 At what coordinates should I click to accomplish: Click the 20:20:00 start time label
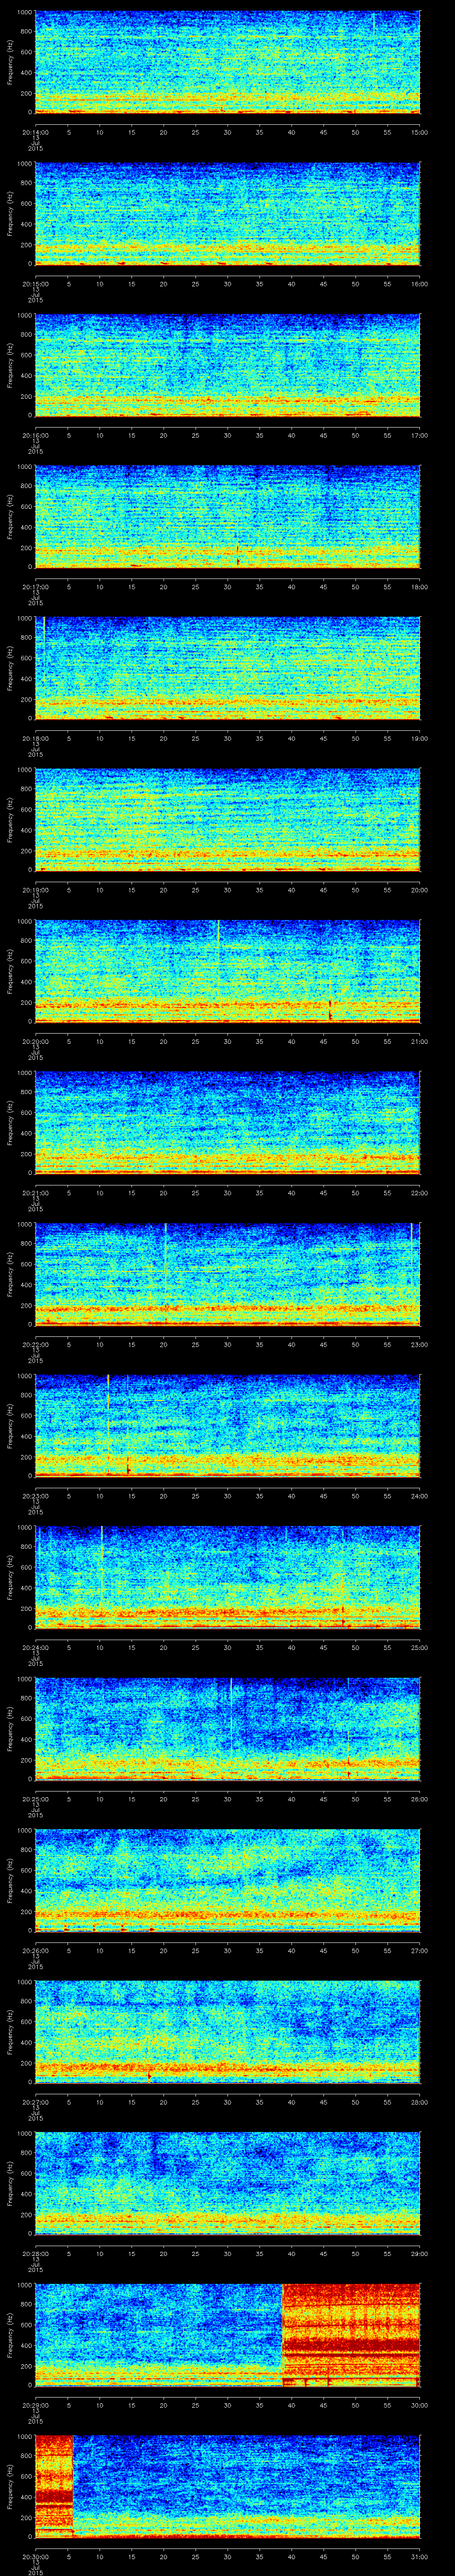point(35,1041)
